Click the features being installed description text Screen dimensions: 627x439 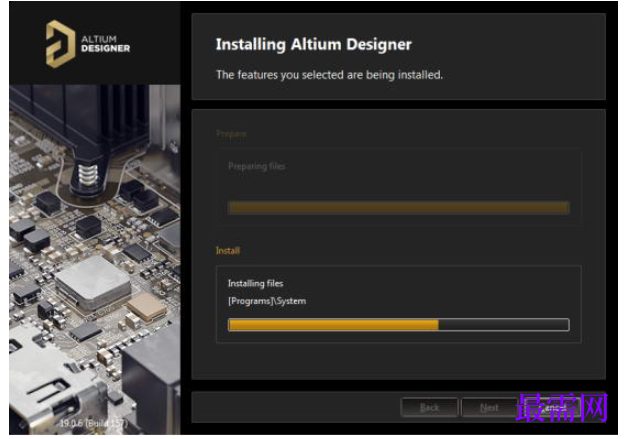coord(329,75)
